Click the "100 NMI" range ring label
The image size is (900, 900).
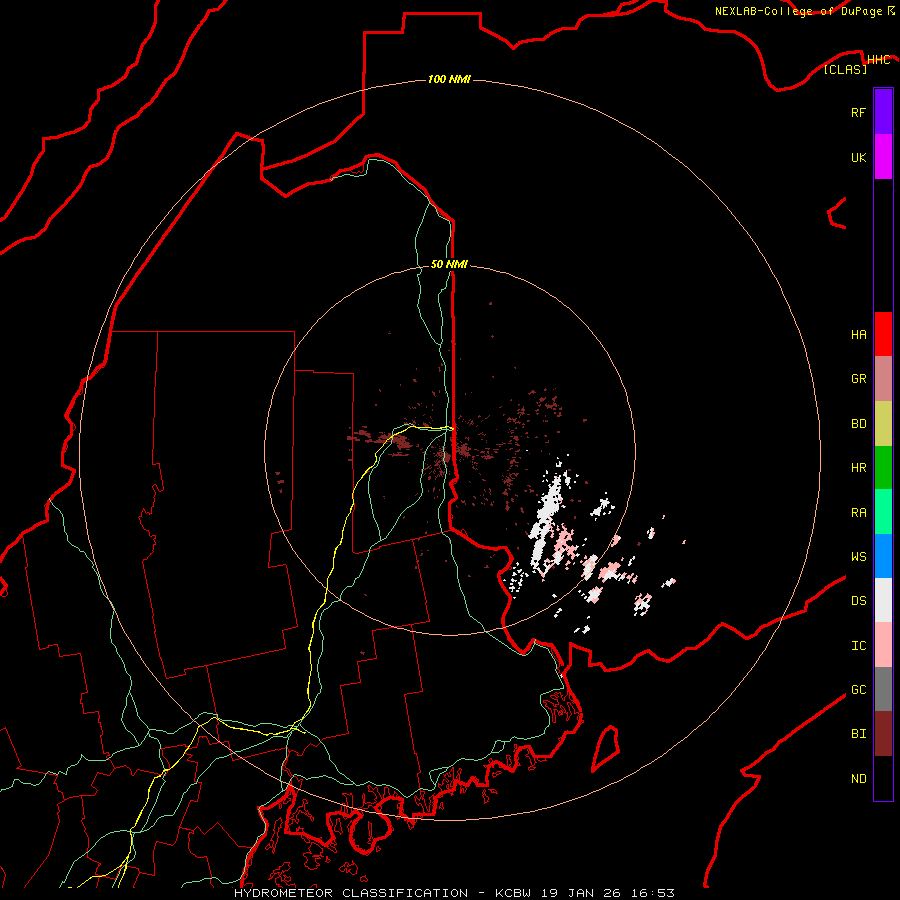[449, 79]
